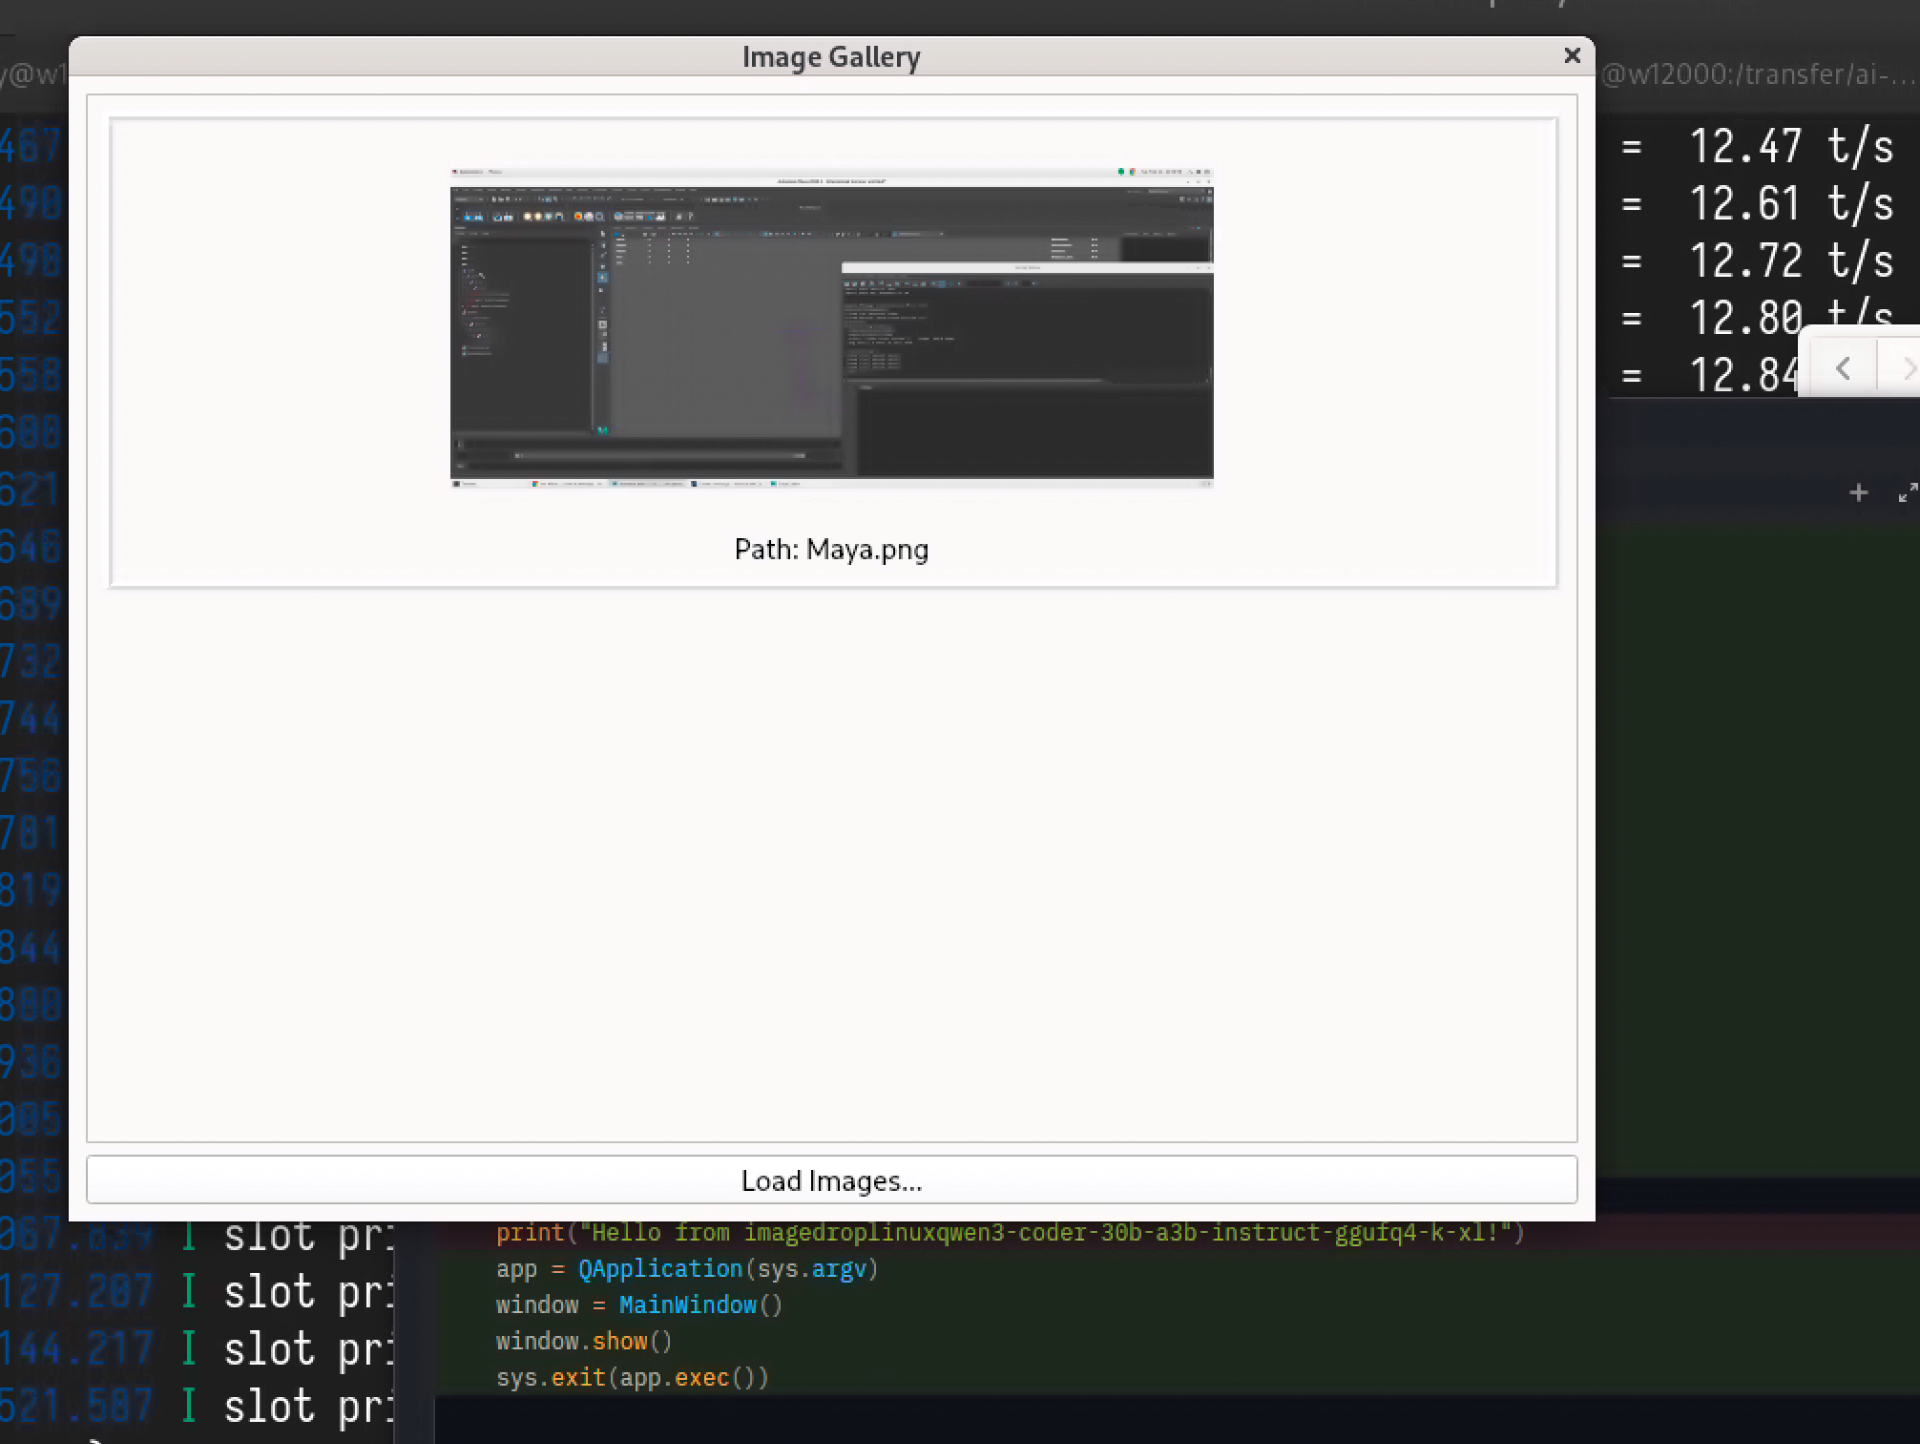1920x1444 pixels.
Task: Click the print "Hello from imagedroplinux…" code line
Action: coord(1010,1232)
